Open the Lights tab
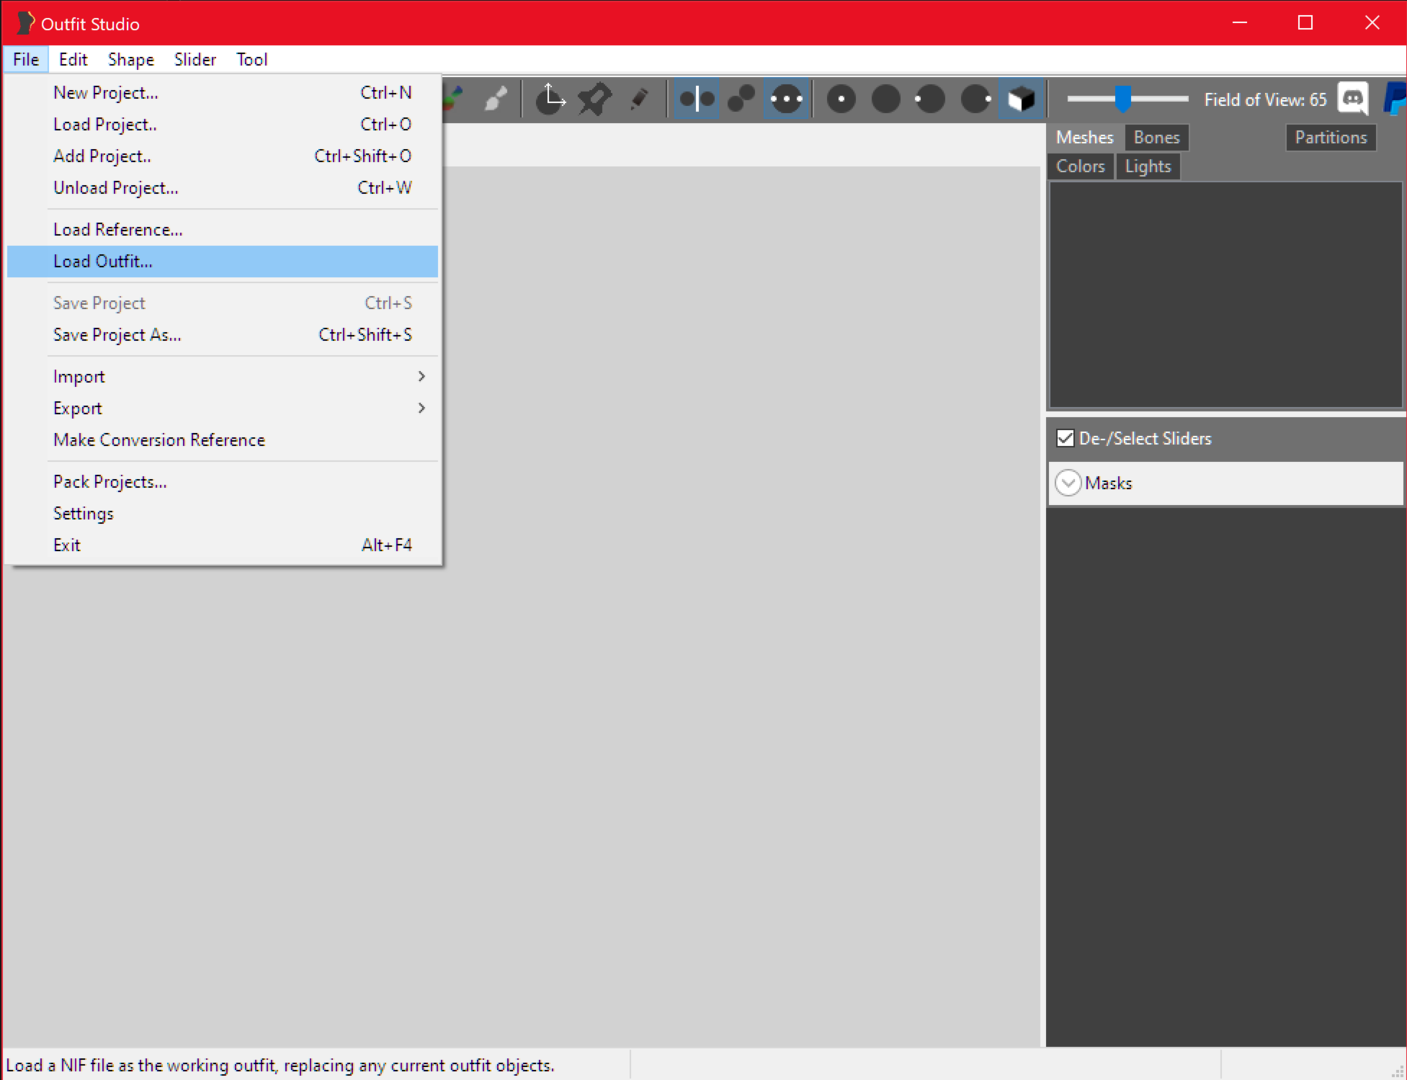This screenshot has height=1080, width=1407. [x=1147, y=166]
